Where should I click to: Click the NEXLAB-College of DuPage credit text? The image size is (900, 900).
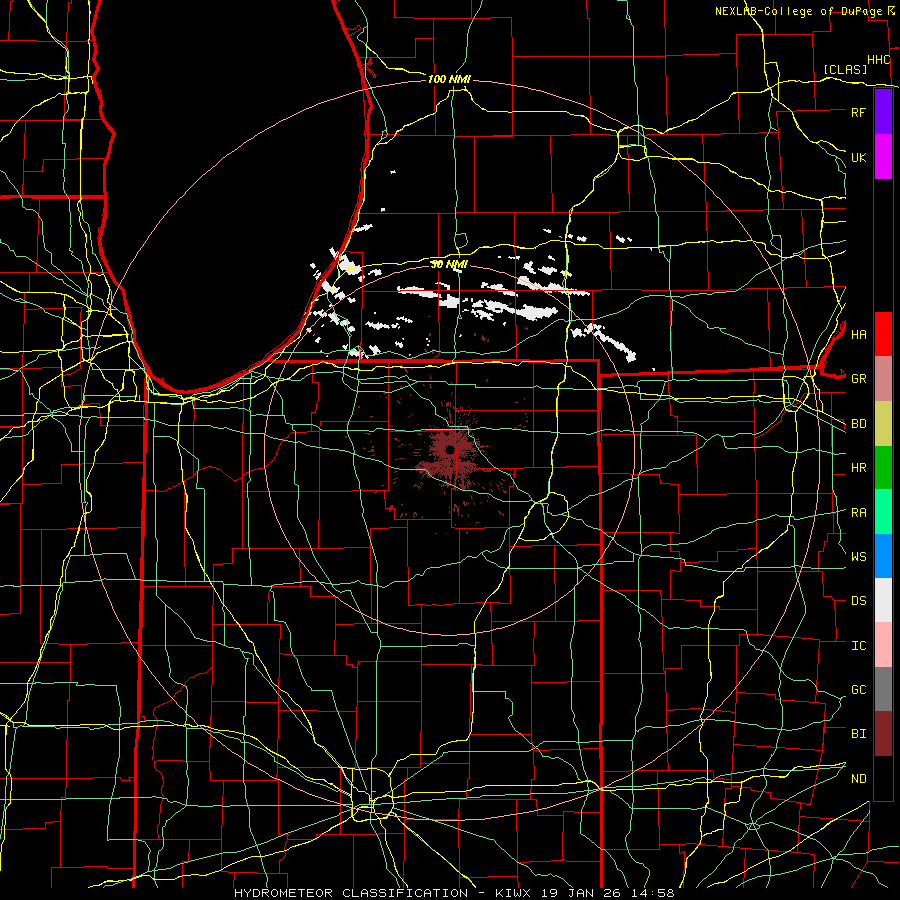coord(799,11)
